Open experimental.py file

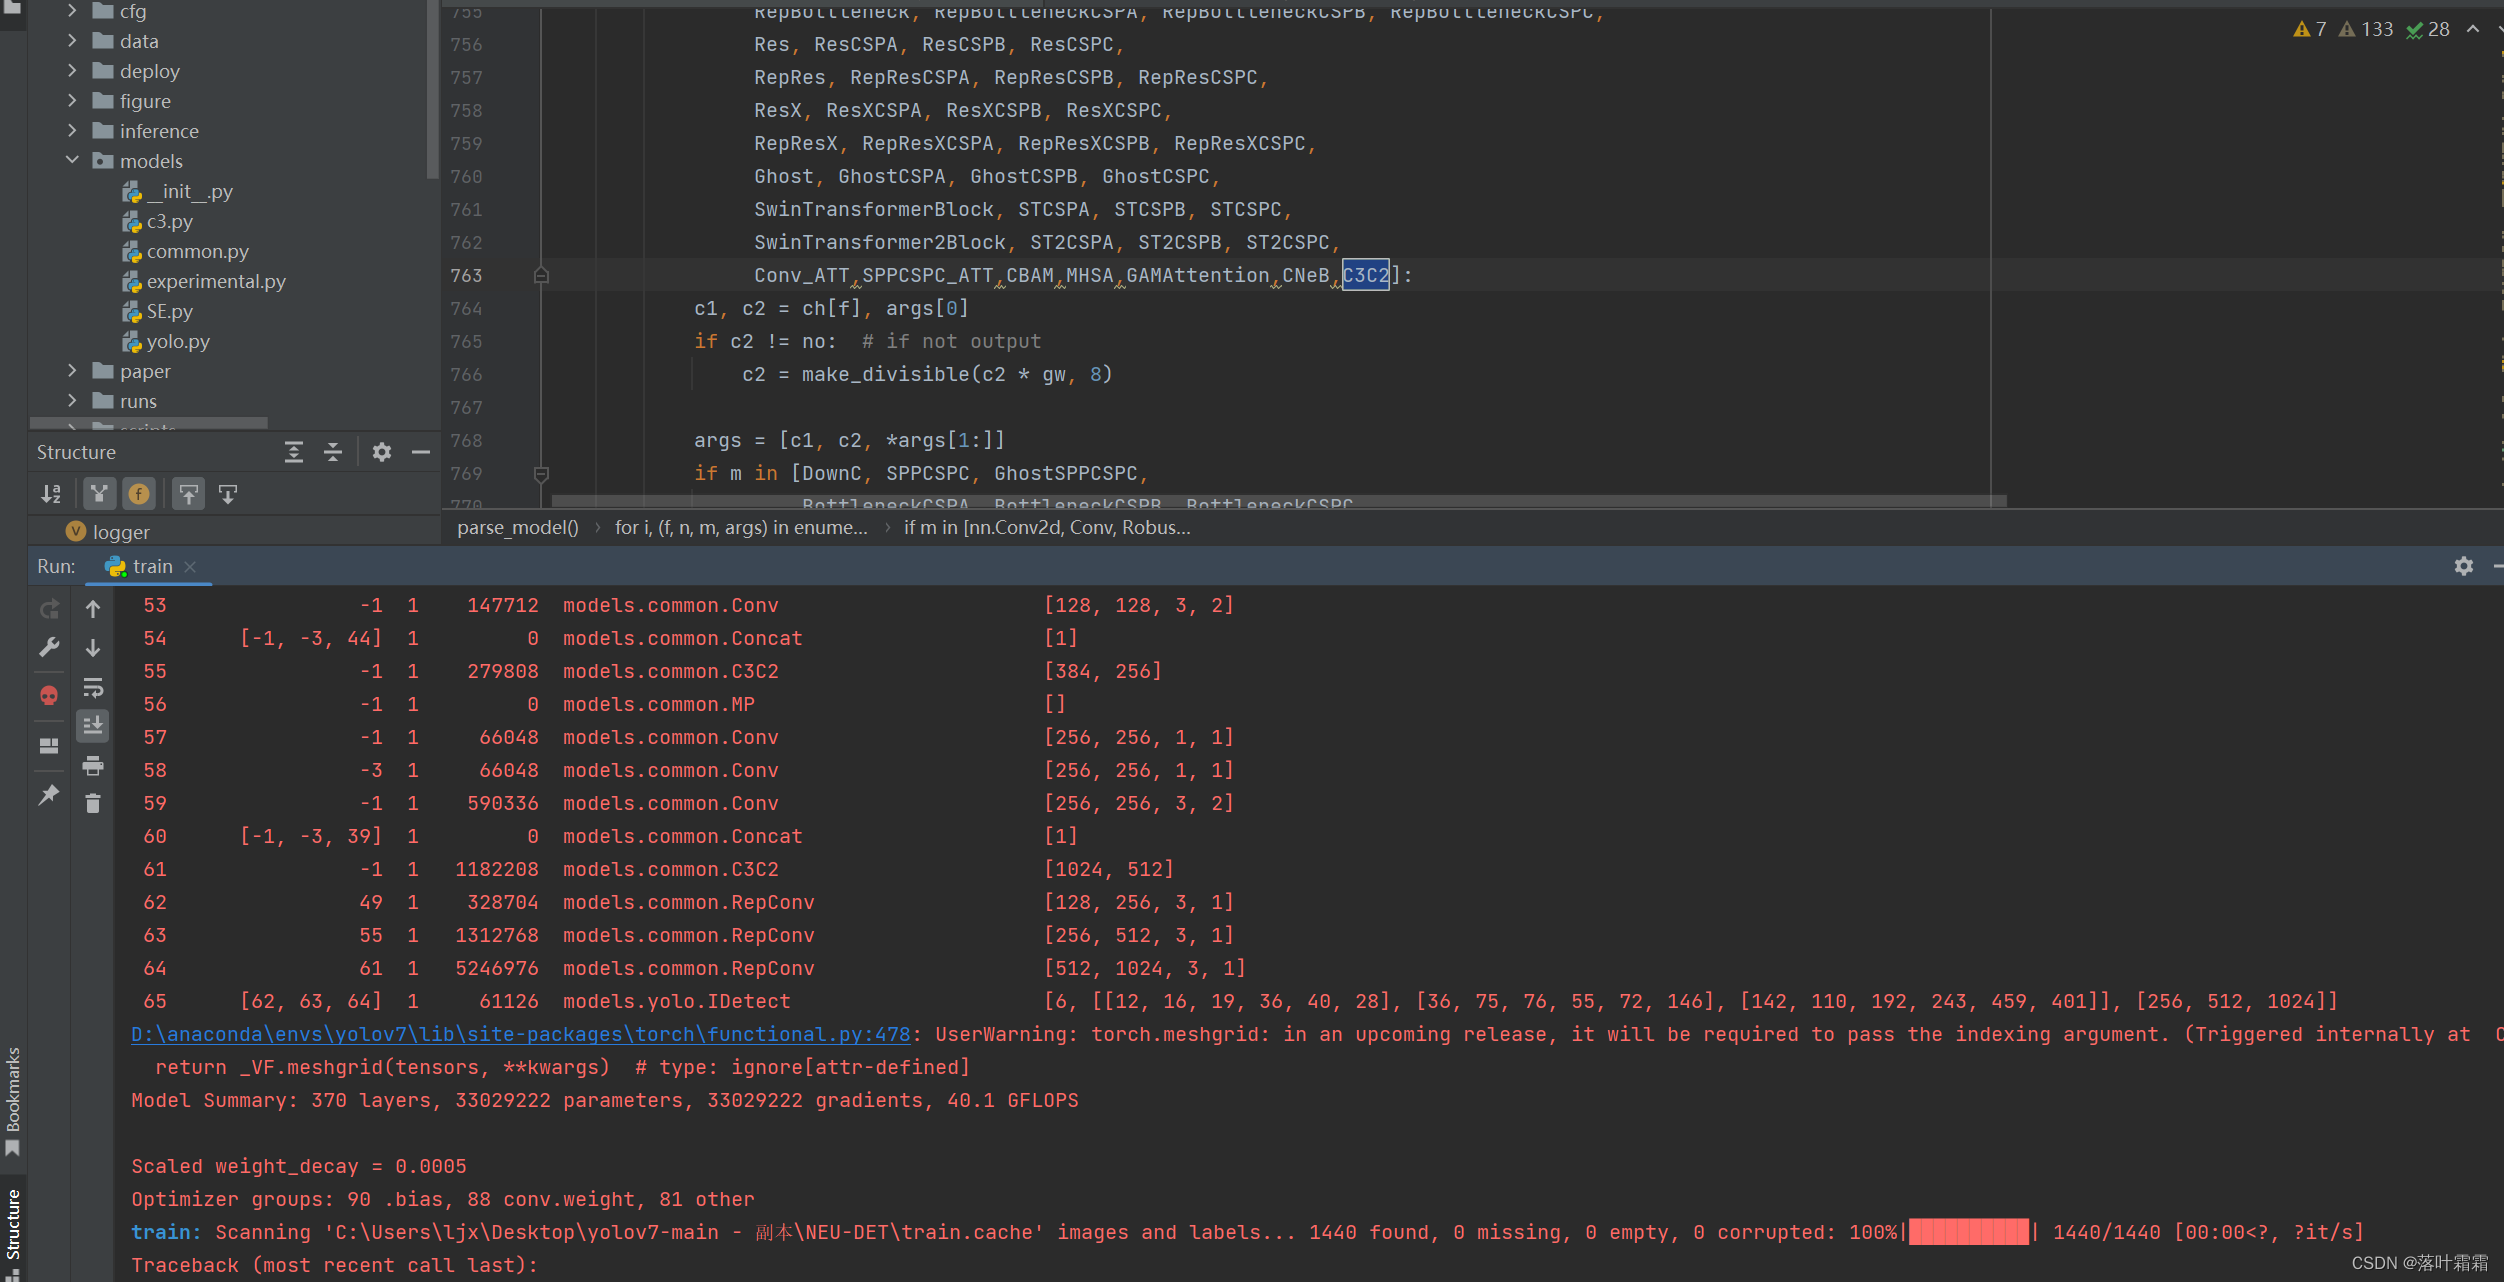click(x=203, y=281)
